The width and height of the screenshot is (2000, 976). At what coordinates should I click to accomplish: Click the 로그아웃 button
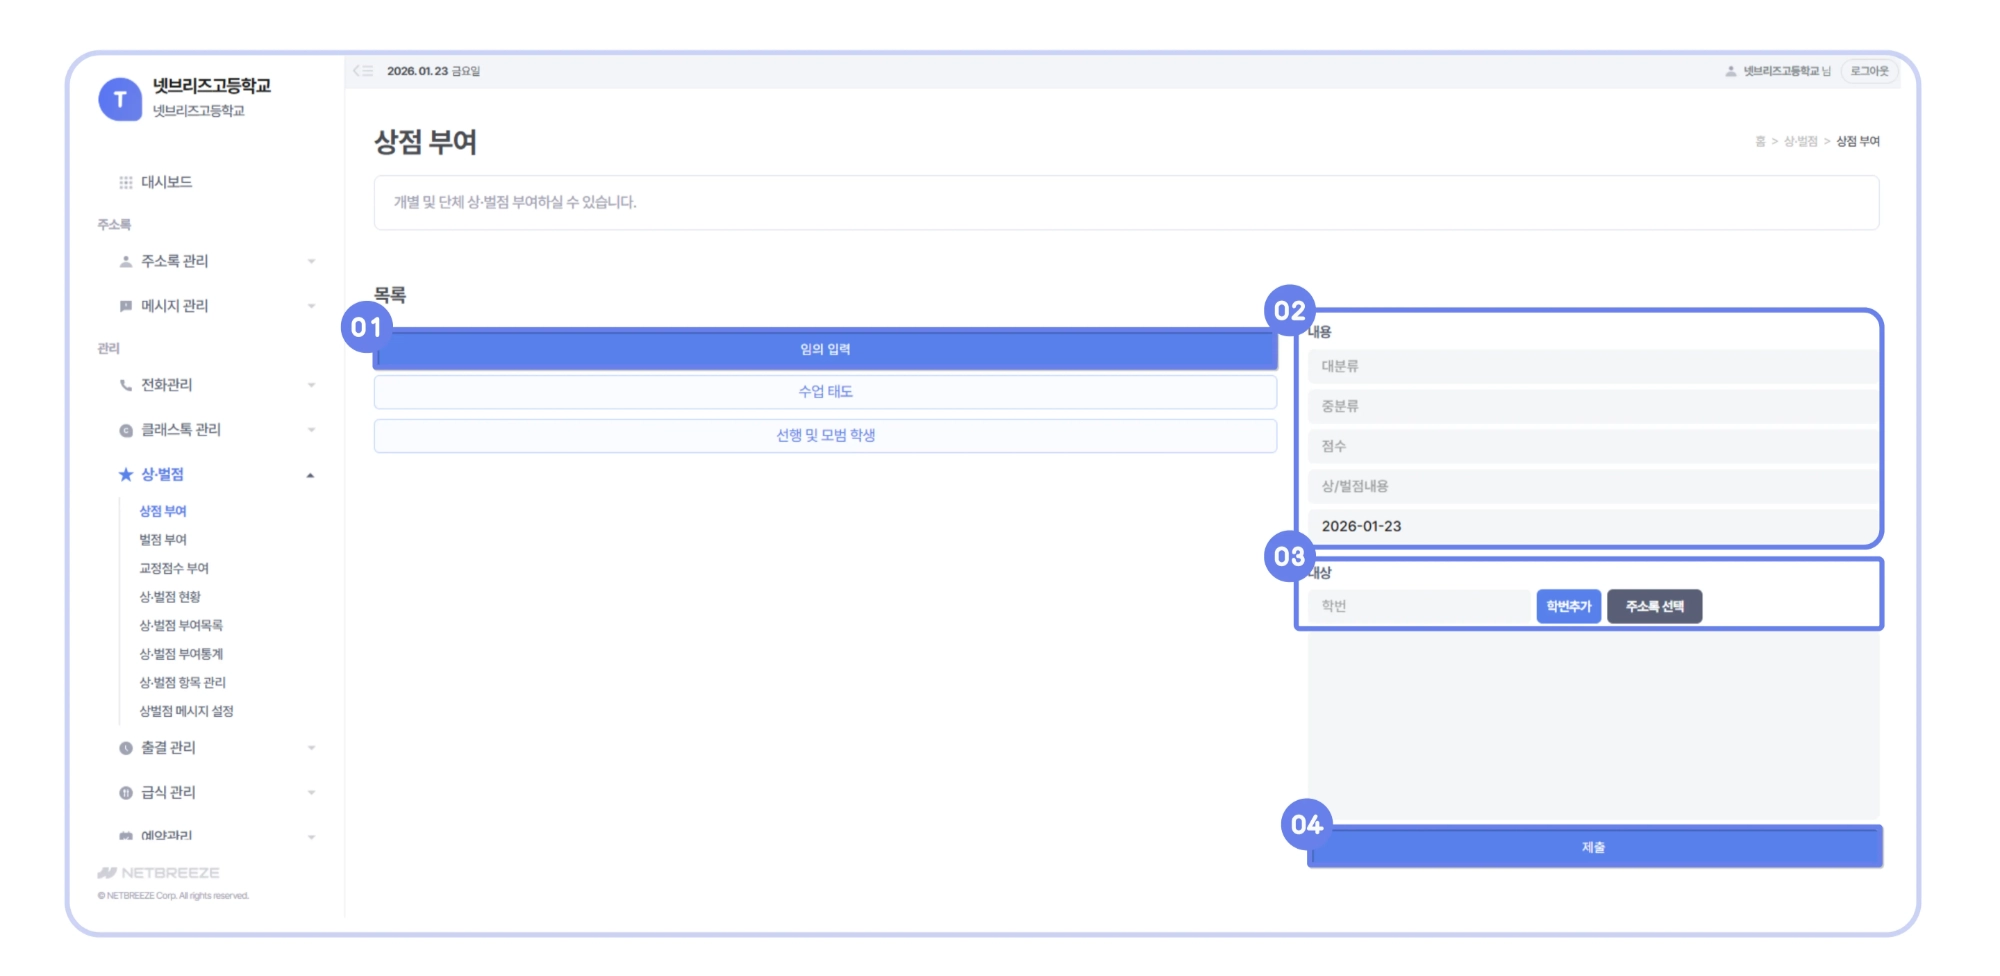(x=1869, y=71)
